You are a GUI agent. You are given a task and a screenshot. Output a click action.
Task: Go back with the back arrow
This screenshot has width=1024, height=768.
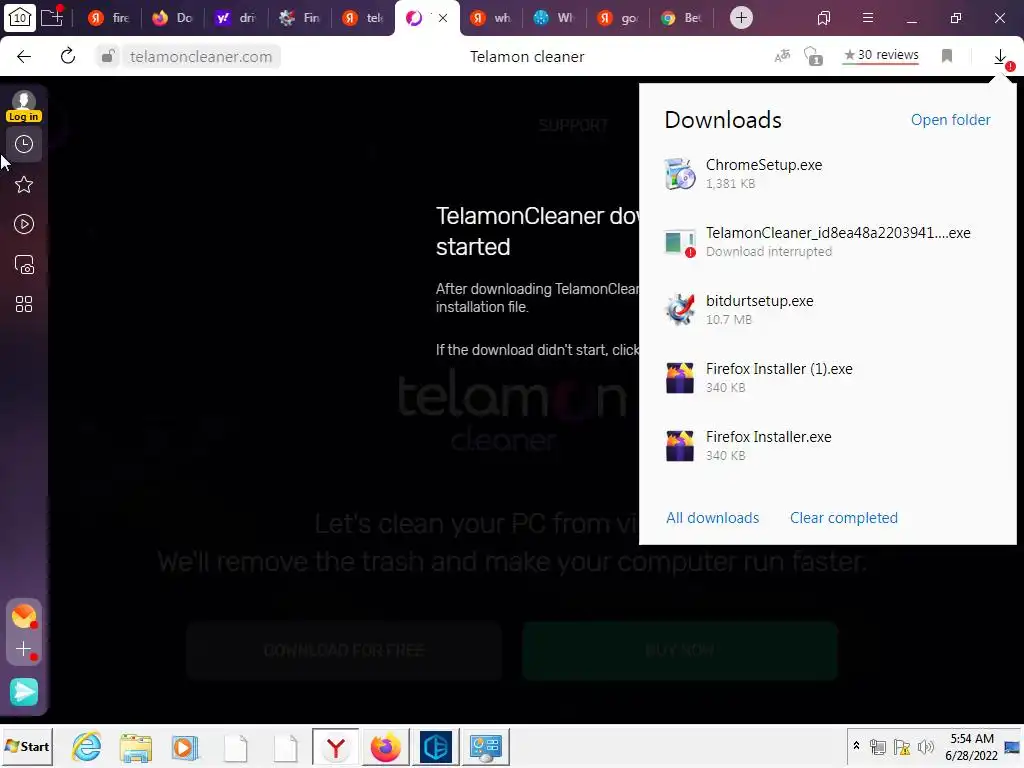click(x=24, y=57)
